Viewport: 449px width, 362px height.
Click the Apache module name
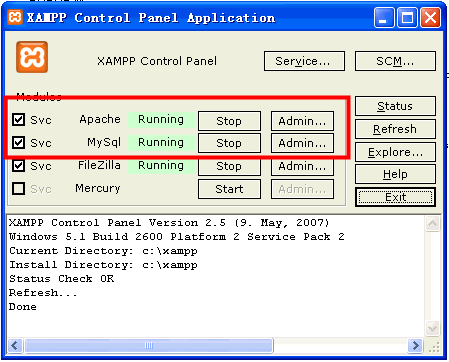100,119
